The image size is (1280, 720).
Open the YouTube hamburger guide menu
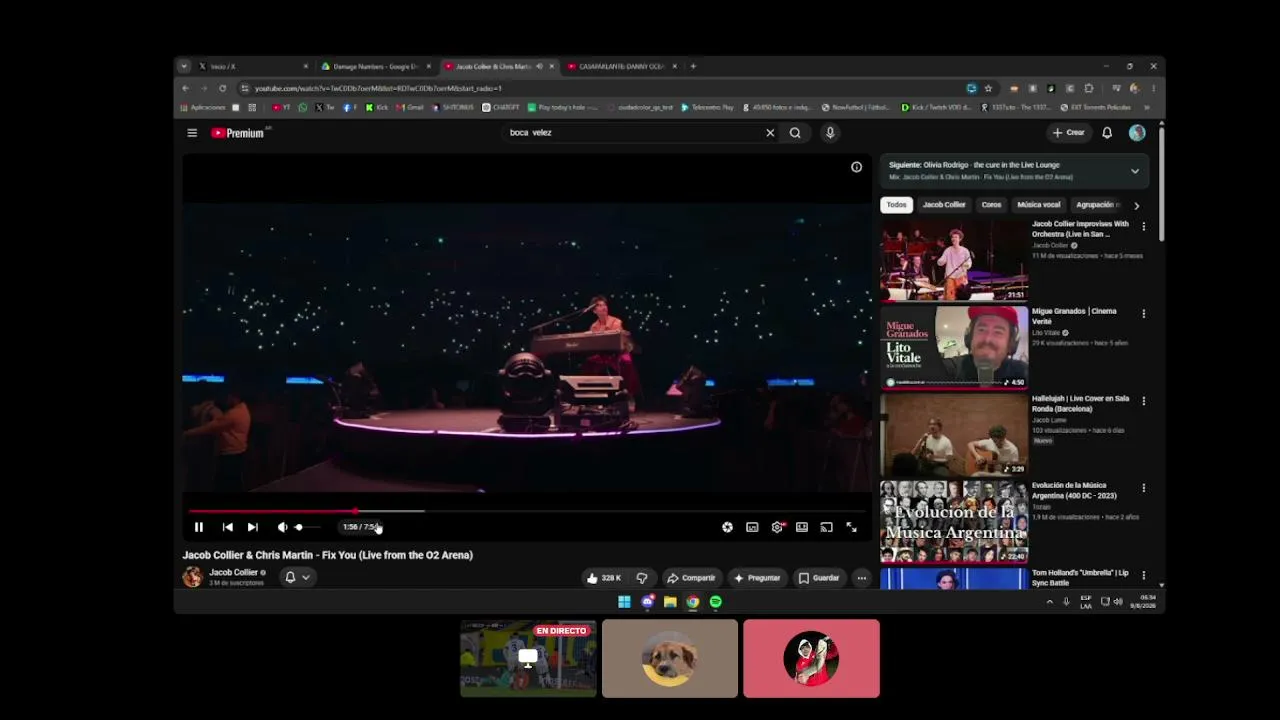pyautogui.click(x=192, y=133)
